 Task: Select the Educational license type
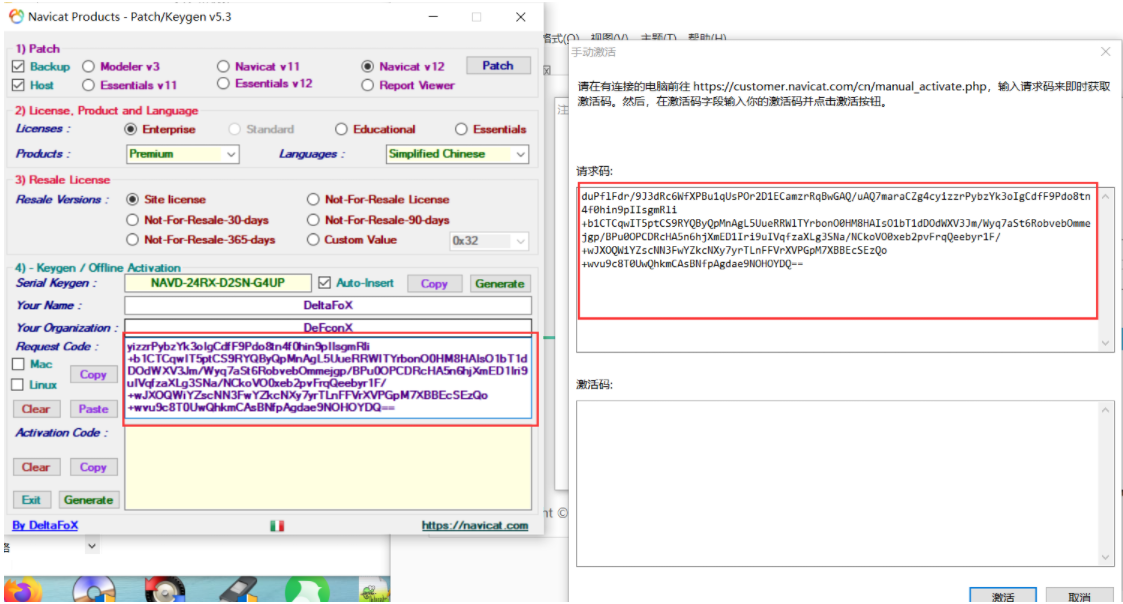341,130
